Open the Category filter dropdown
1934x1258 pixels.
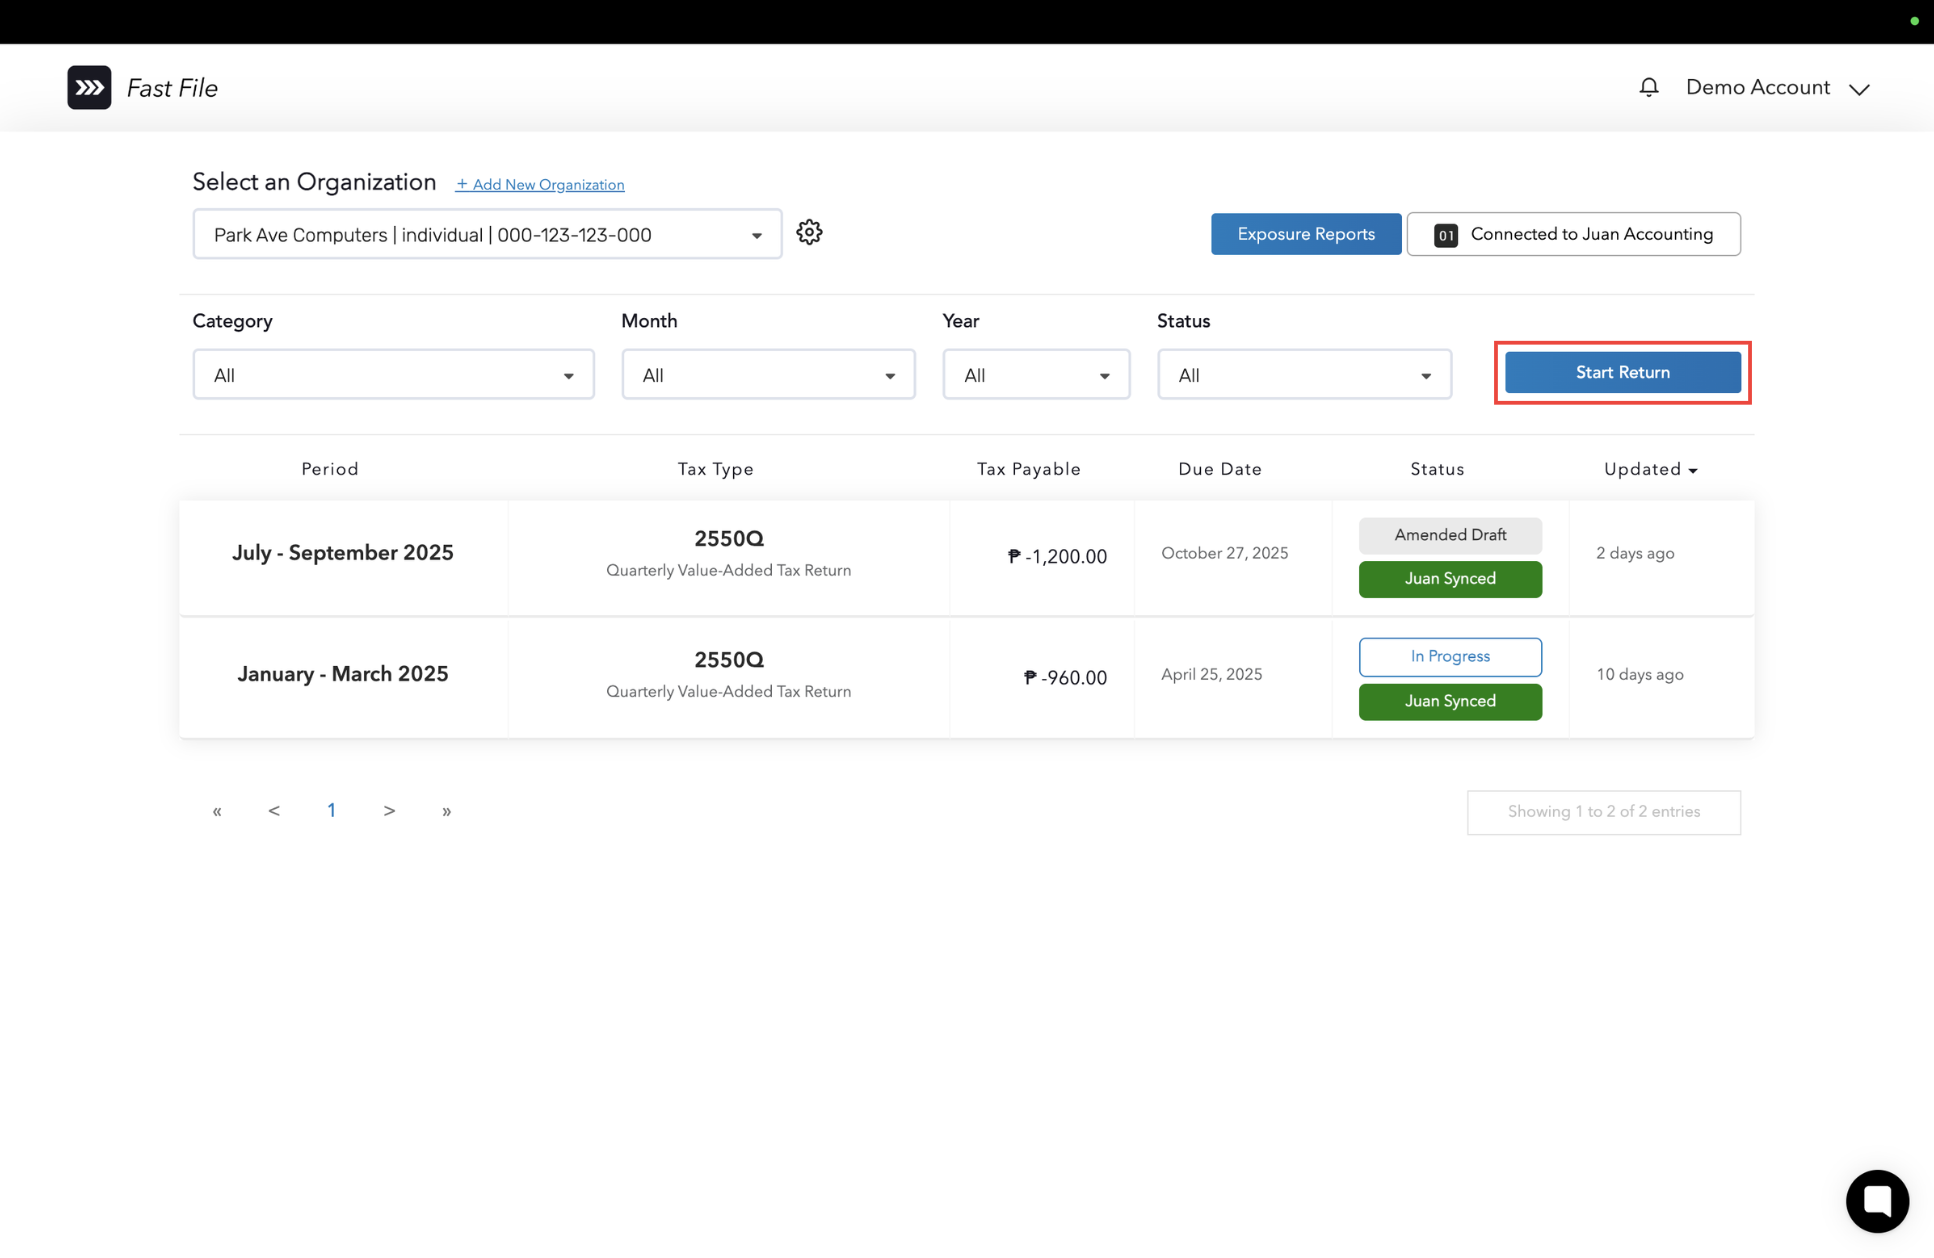tap(393, 375)
